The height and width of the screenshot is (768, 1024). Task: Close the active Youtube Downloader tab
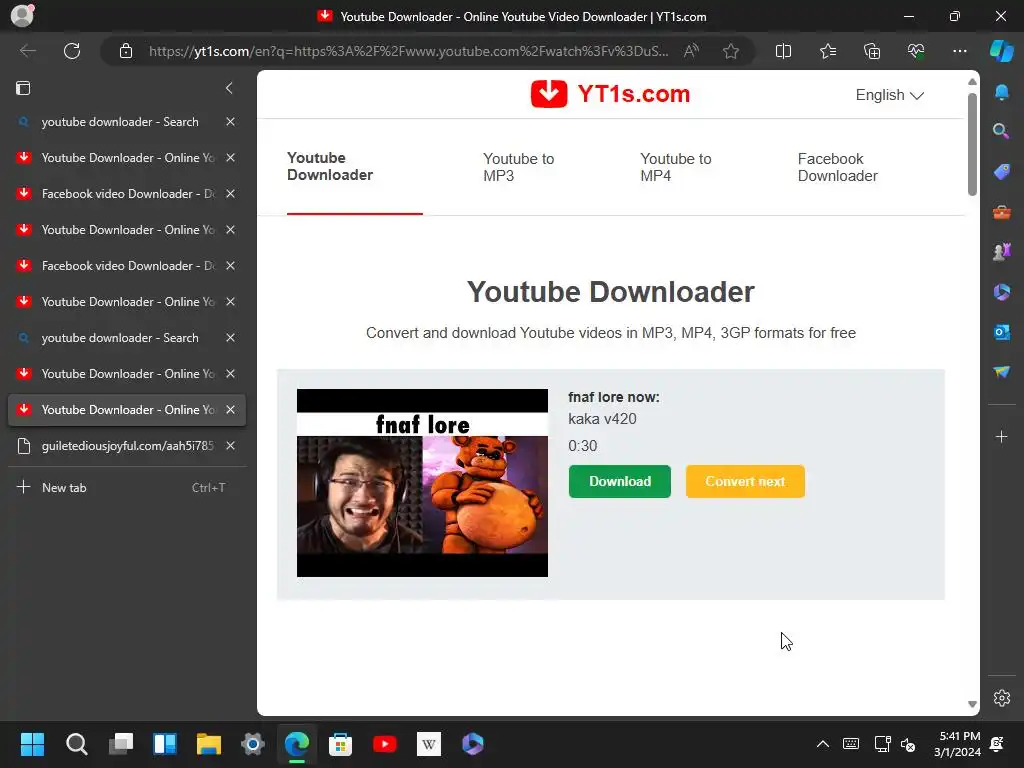point(231,409)
